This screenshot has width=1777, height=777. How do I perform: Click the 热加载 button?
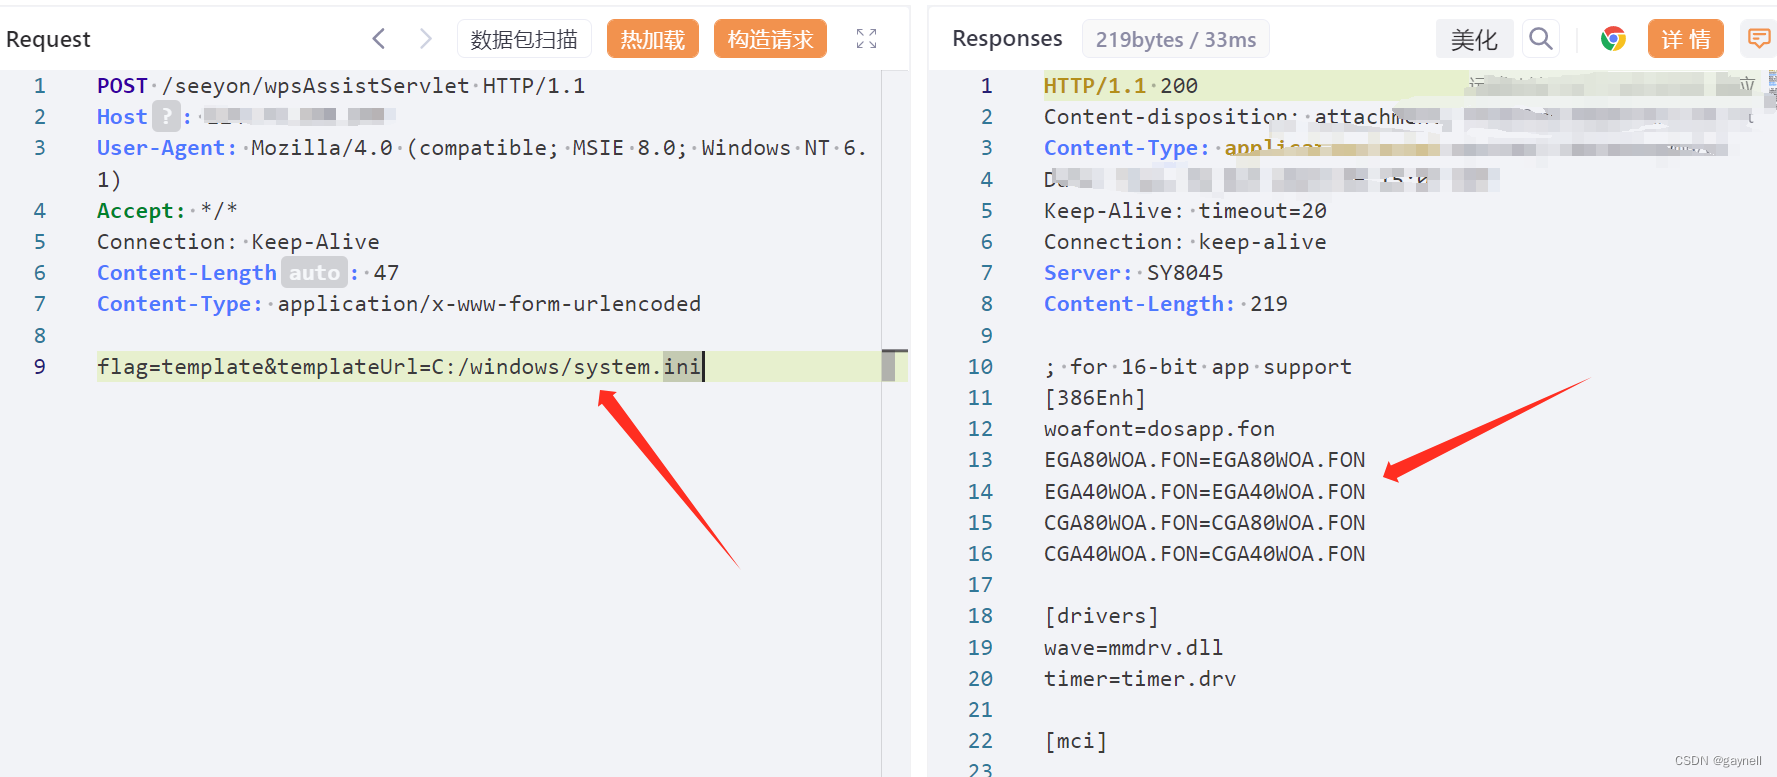pyautogui.click(x=653, y=39)
